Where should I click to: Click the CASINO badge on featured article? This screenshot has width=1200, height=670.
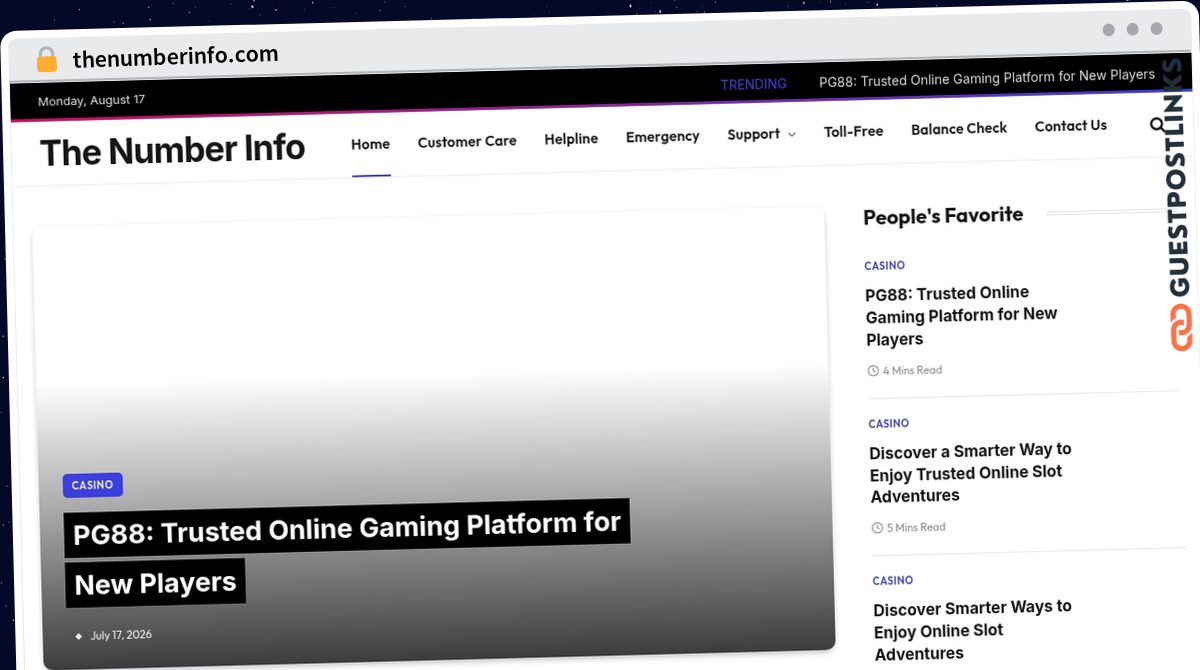92,485
